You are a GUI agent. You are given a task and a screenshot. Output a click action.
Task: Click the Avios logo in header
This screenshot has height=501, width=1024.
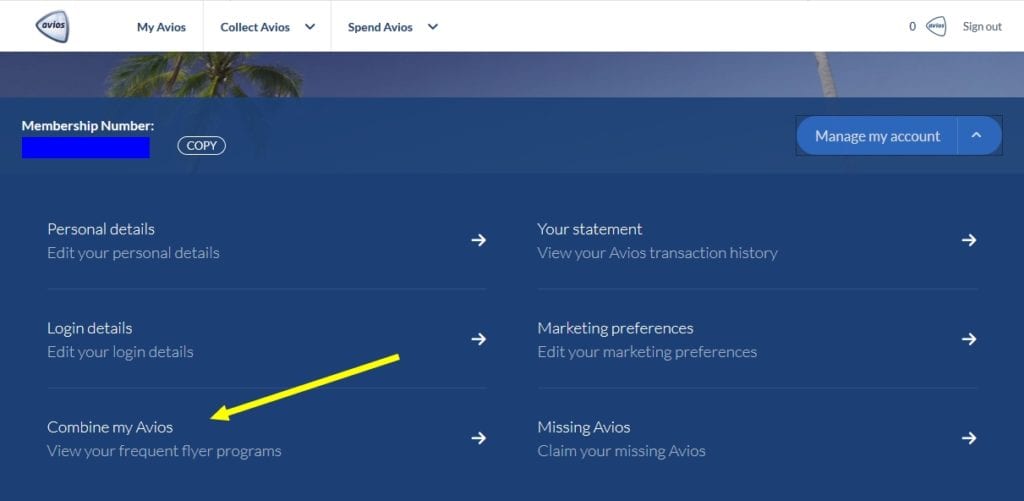(x=52, y=27)
